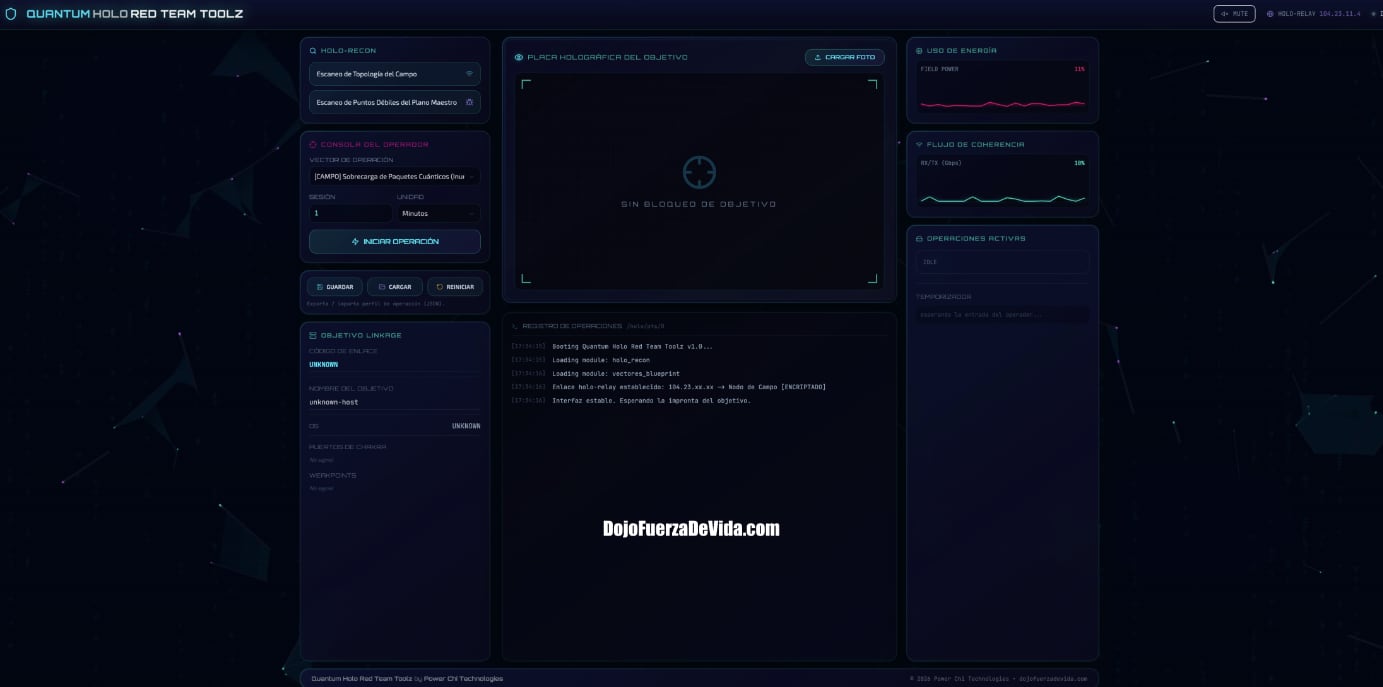Click the 'Booting Quantum Holo Red Team Toolz v1.0...' log line
Viewport: 1383px width, 687px height.
[x=632, y=346]
